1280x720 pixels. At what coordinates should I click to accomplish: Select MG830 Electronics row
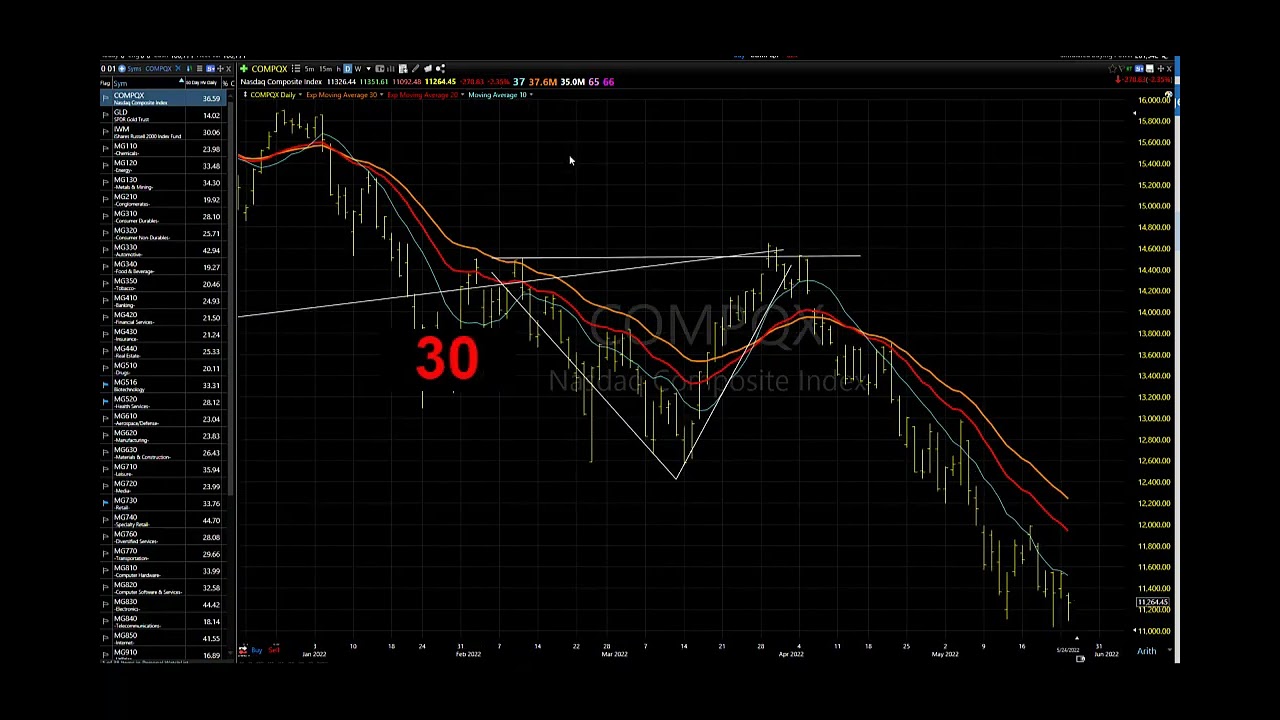click(x=161, y=605)
